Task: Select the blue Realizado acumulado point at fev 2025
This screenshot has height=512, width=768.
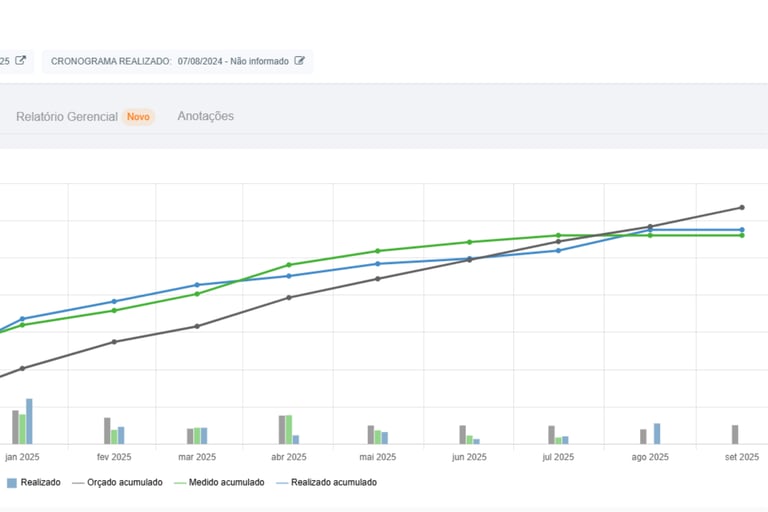Action: click(113, 301)
